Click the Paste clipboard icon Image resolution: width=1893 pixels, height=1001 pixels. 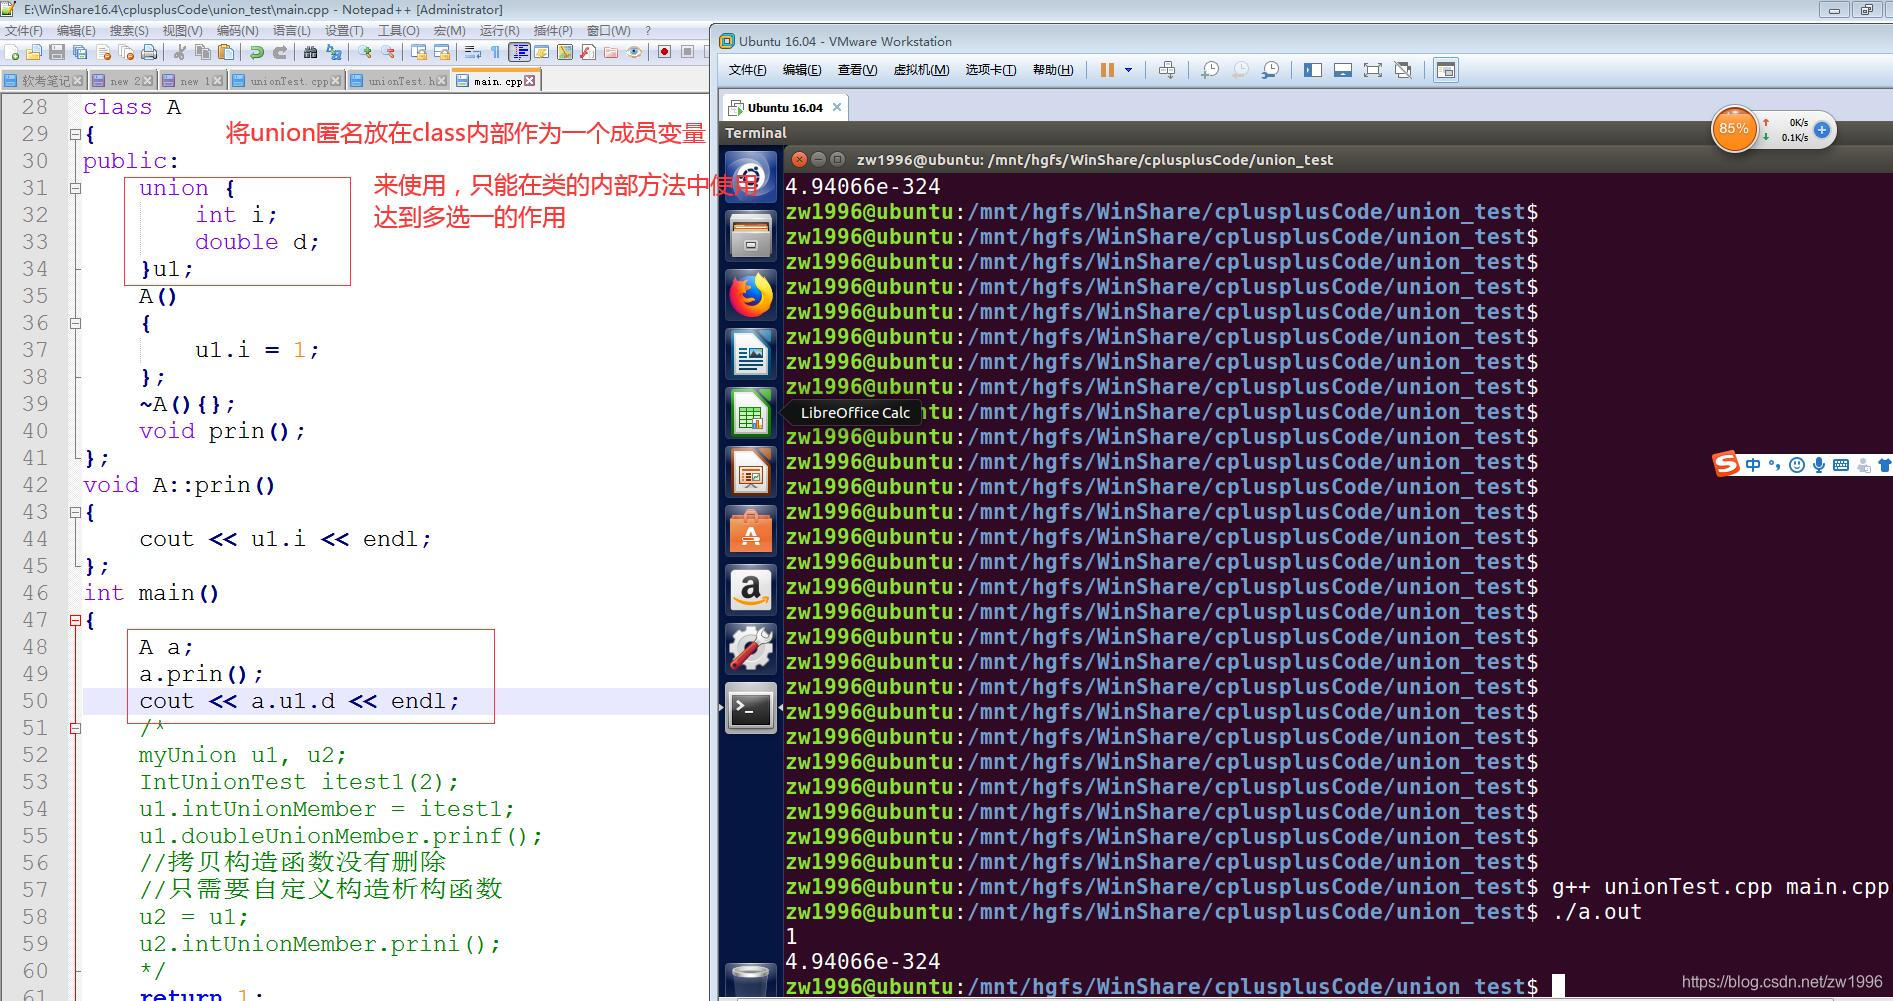point(226,52)
